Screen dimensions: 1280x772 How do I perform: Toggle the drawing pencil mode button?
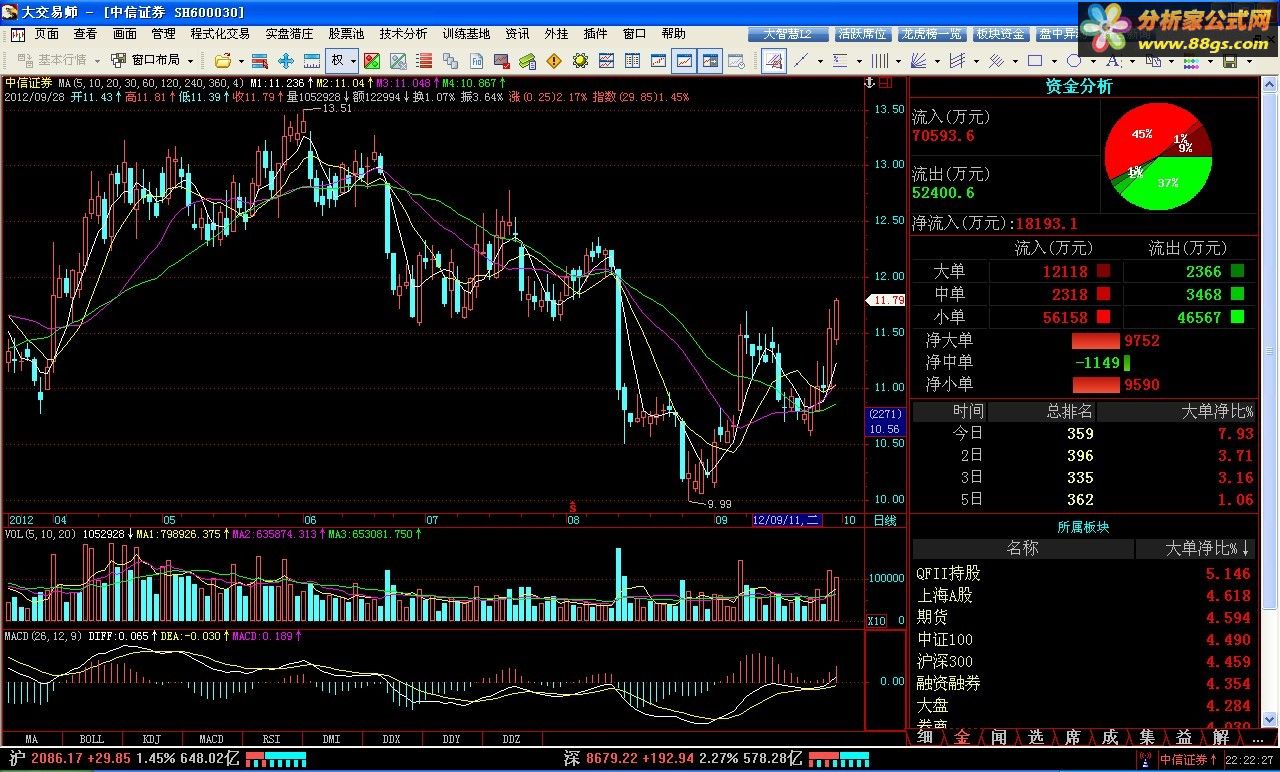tap(773, 61)
